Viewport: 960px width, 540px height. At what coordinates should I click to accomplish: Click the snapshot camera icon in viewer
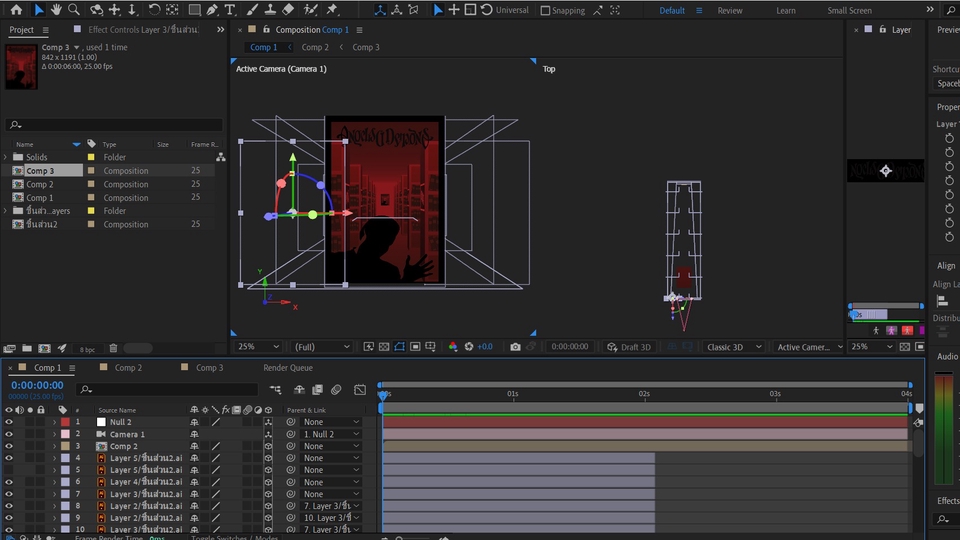[515, 347]
